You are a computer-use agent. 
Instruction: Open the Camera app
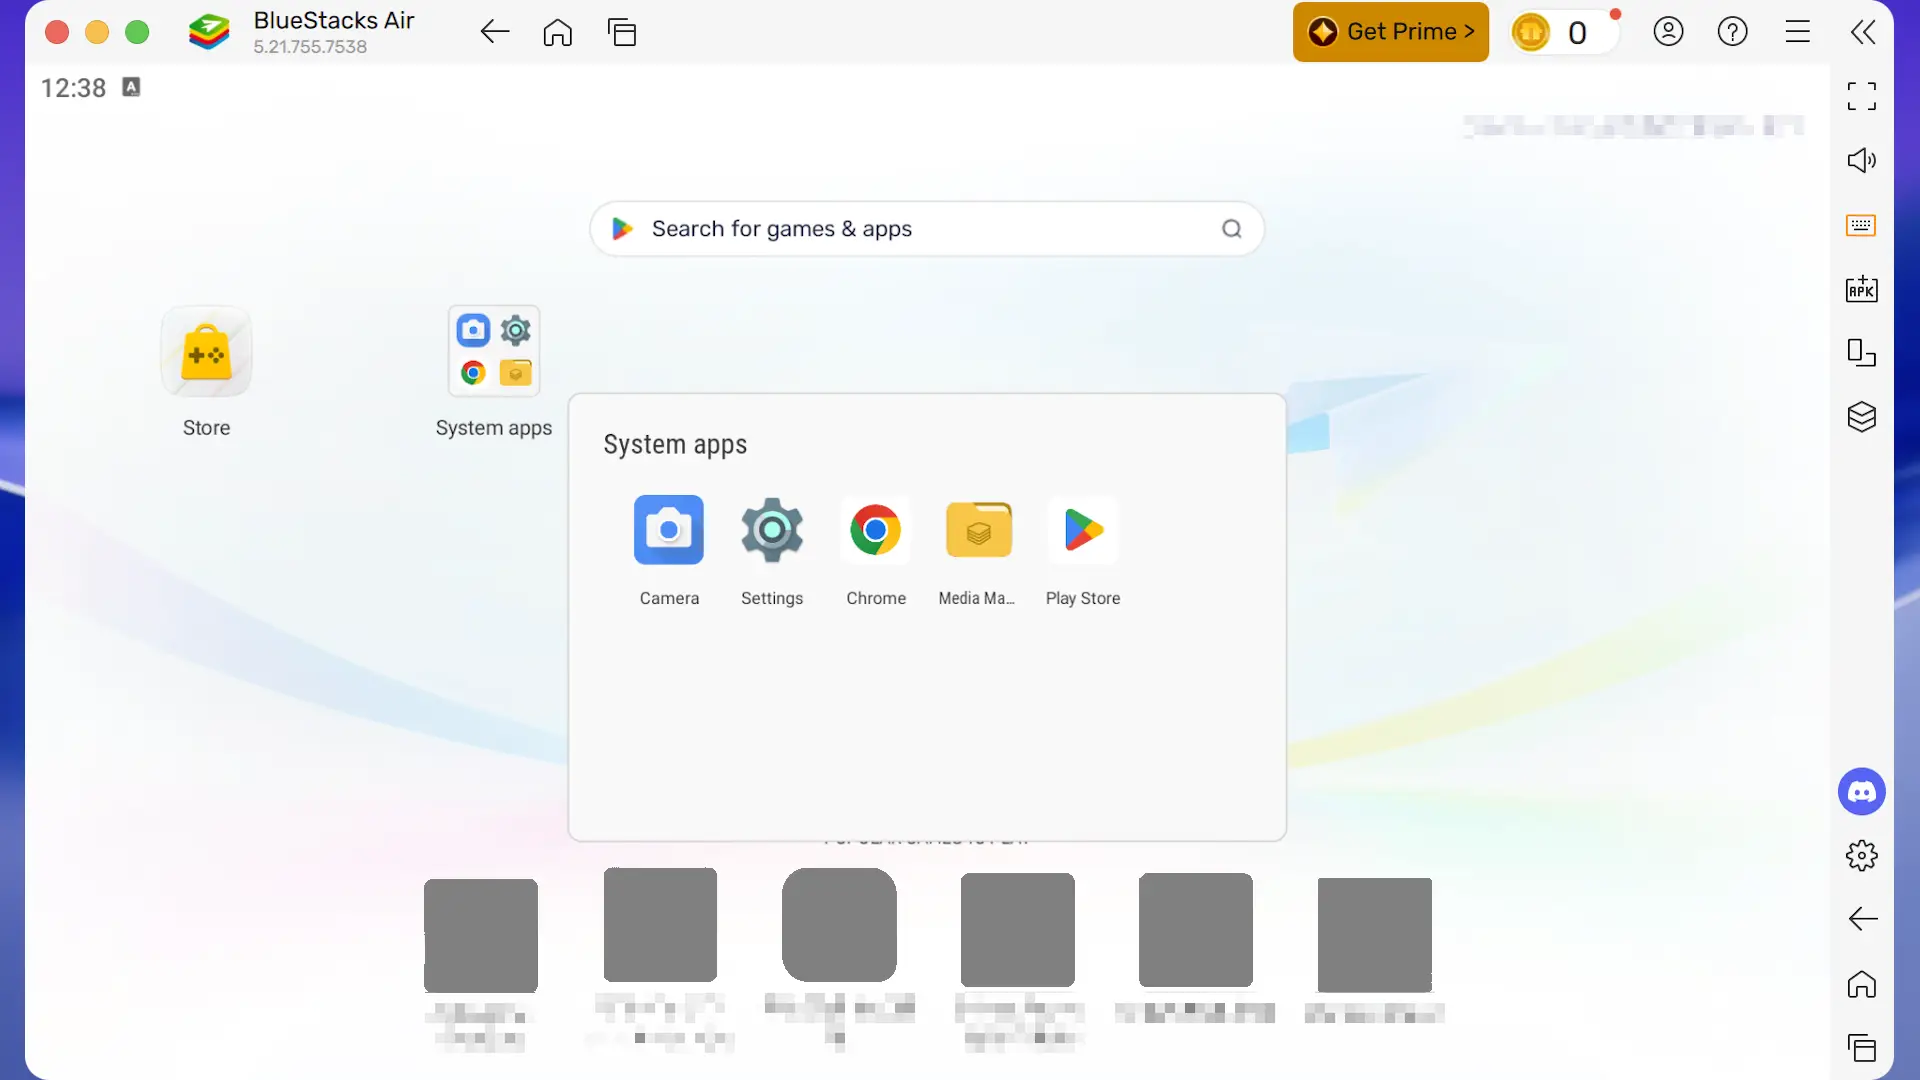(668, 530)
